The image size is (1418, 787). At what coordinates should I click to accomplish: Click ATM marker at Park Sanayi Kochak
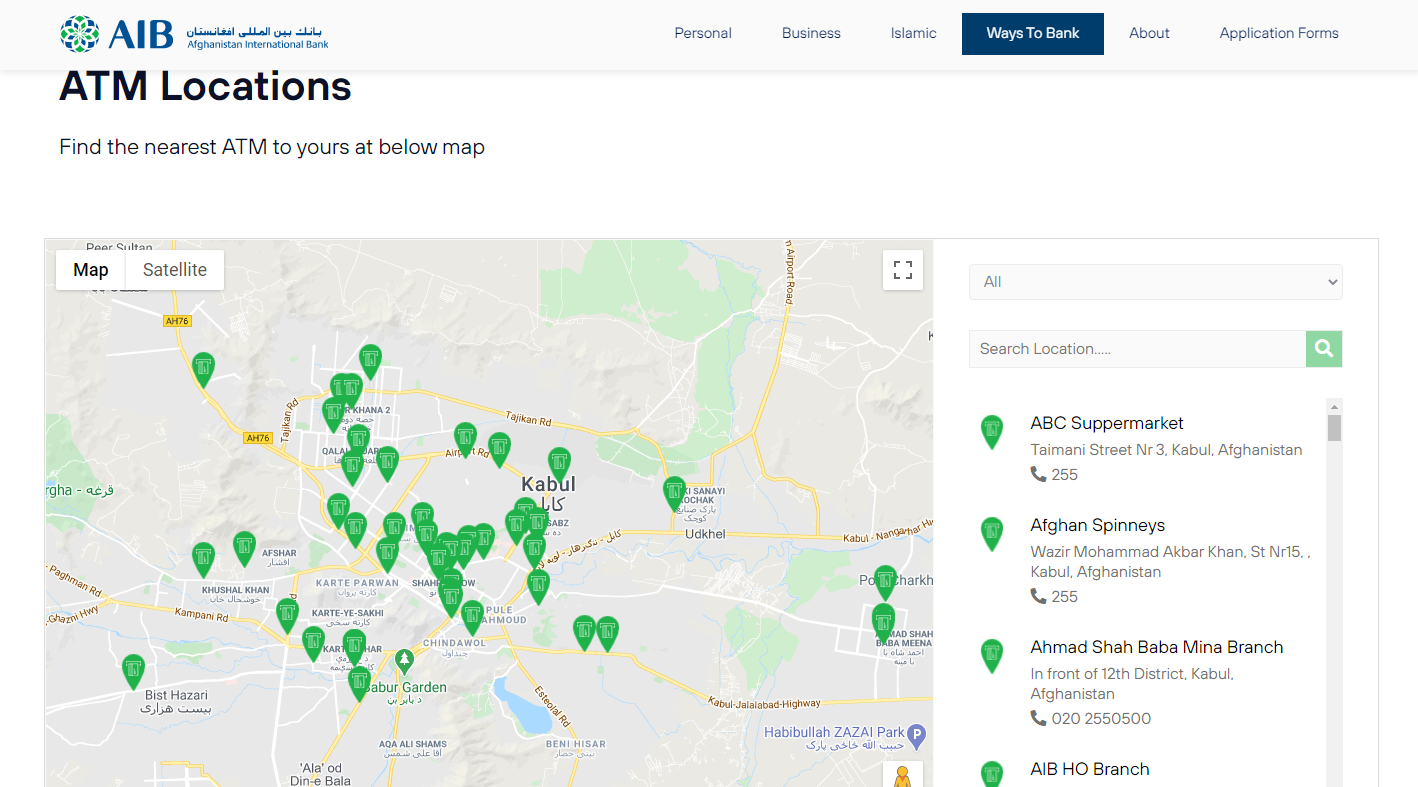675,493
